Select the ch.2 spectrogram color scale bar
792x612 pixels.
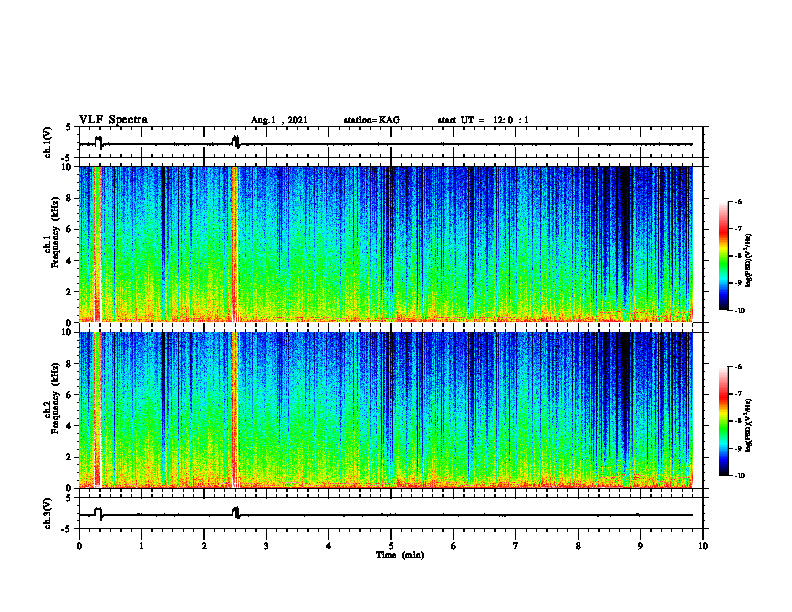point(723,421)
